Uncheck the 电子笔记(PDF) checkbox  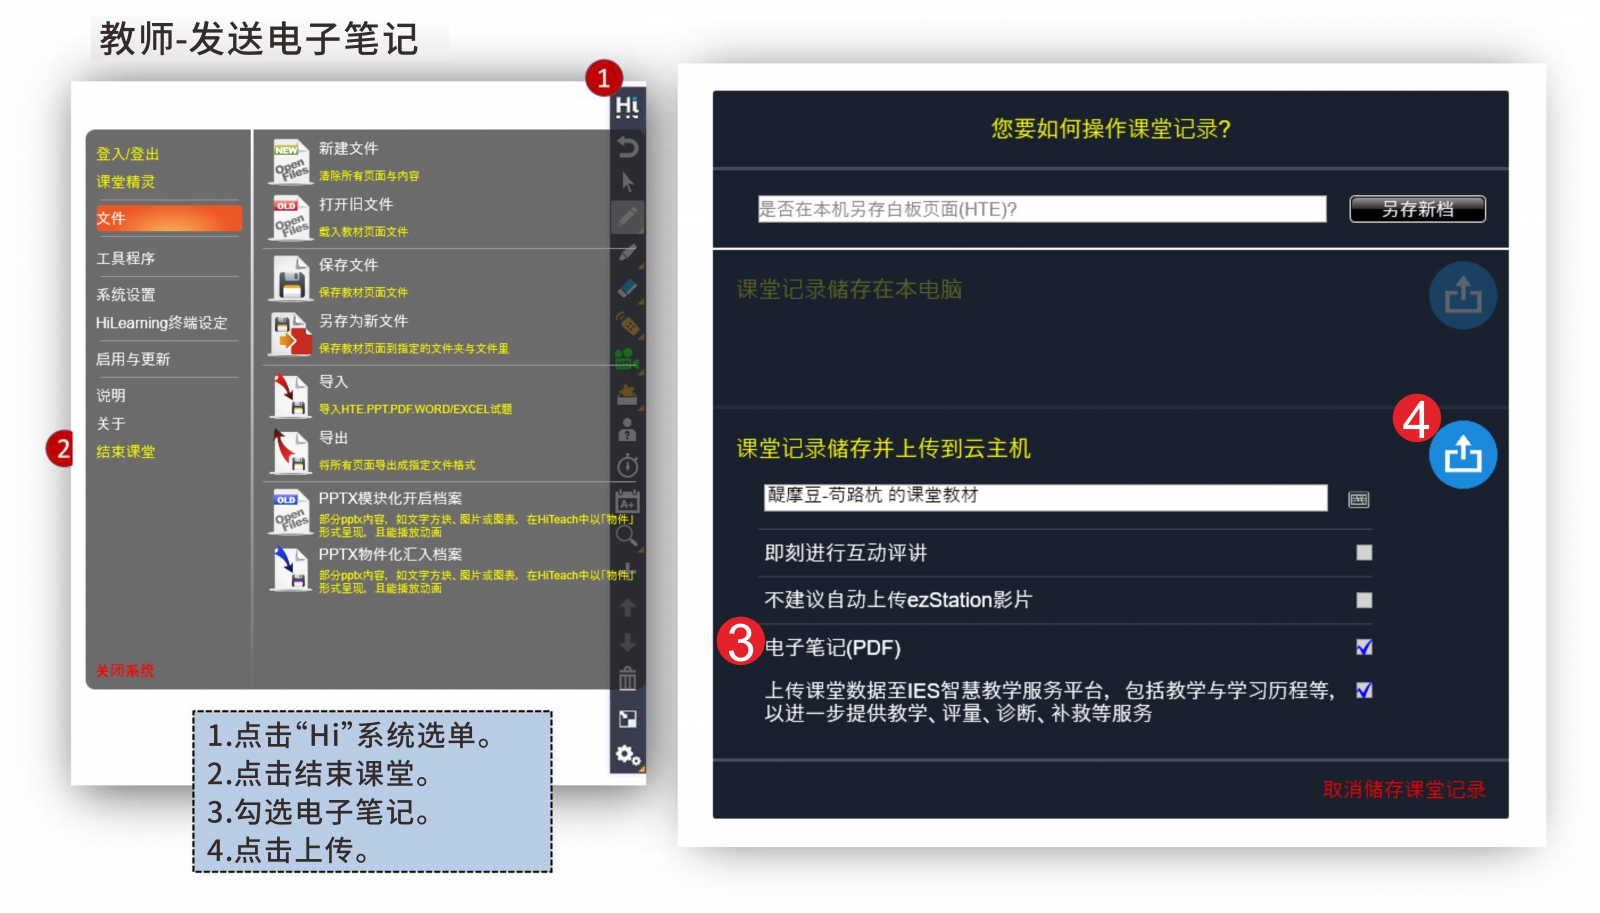(x=1364, y=647)
